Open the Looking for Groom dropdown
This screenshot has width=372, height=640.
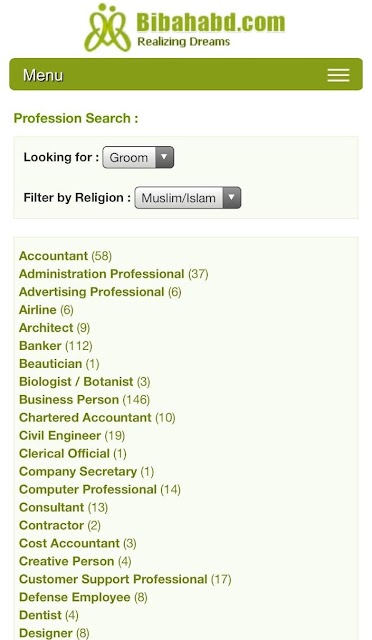pos(138,157)
